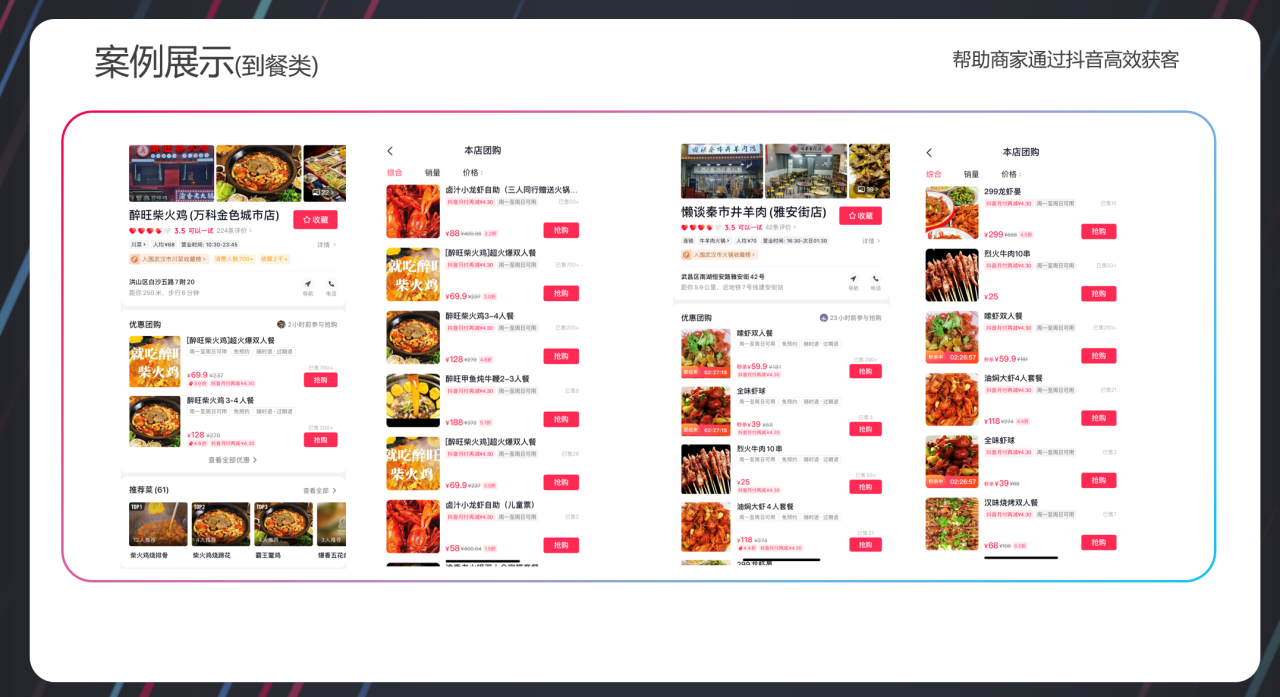The image size is (1280, 697).
Task: Click the slide subtitle 帮助商家通过抖音高效获客
Action: tap(1066, 60)
